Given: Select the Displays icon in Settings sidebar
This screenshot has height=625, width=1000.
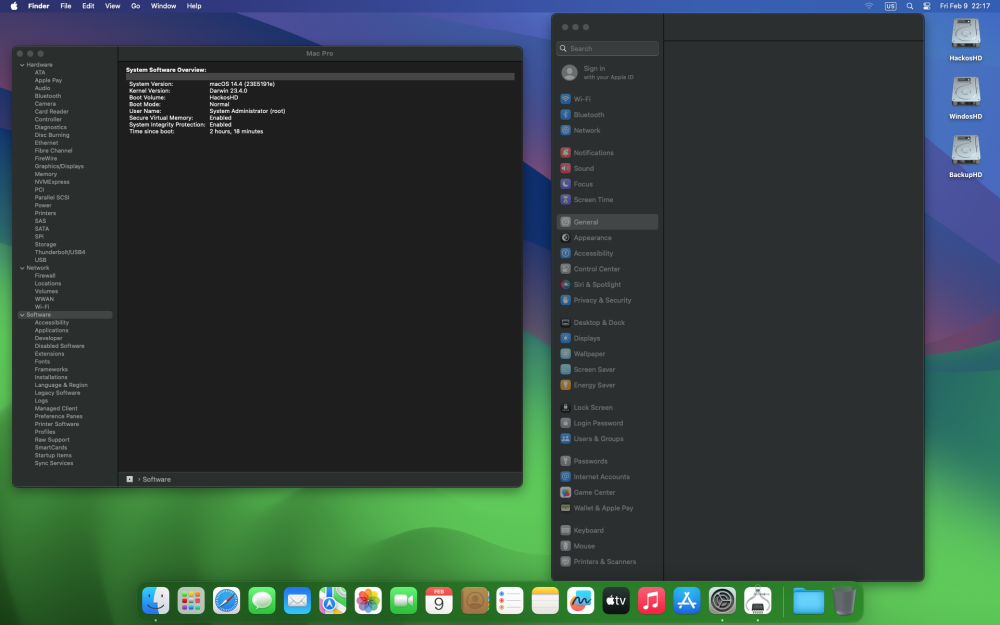Looking at the screenshot, I should click(565, 338).
